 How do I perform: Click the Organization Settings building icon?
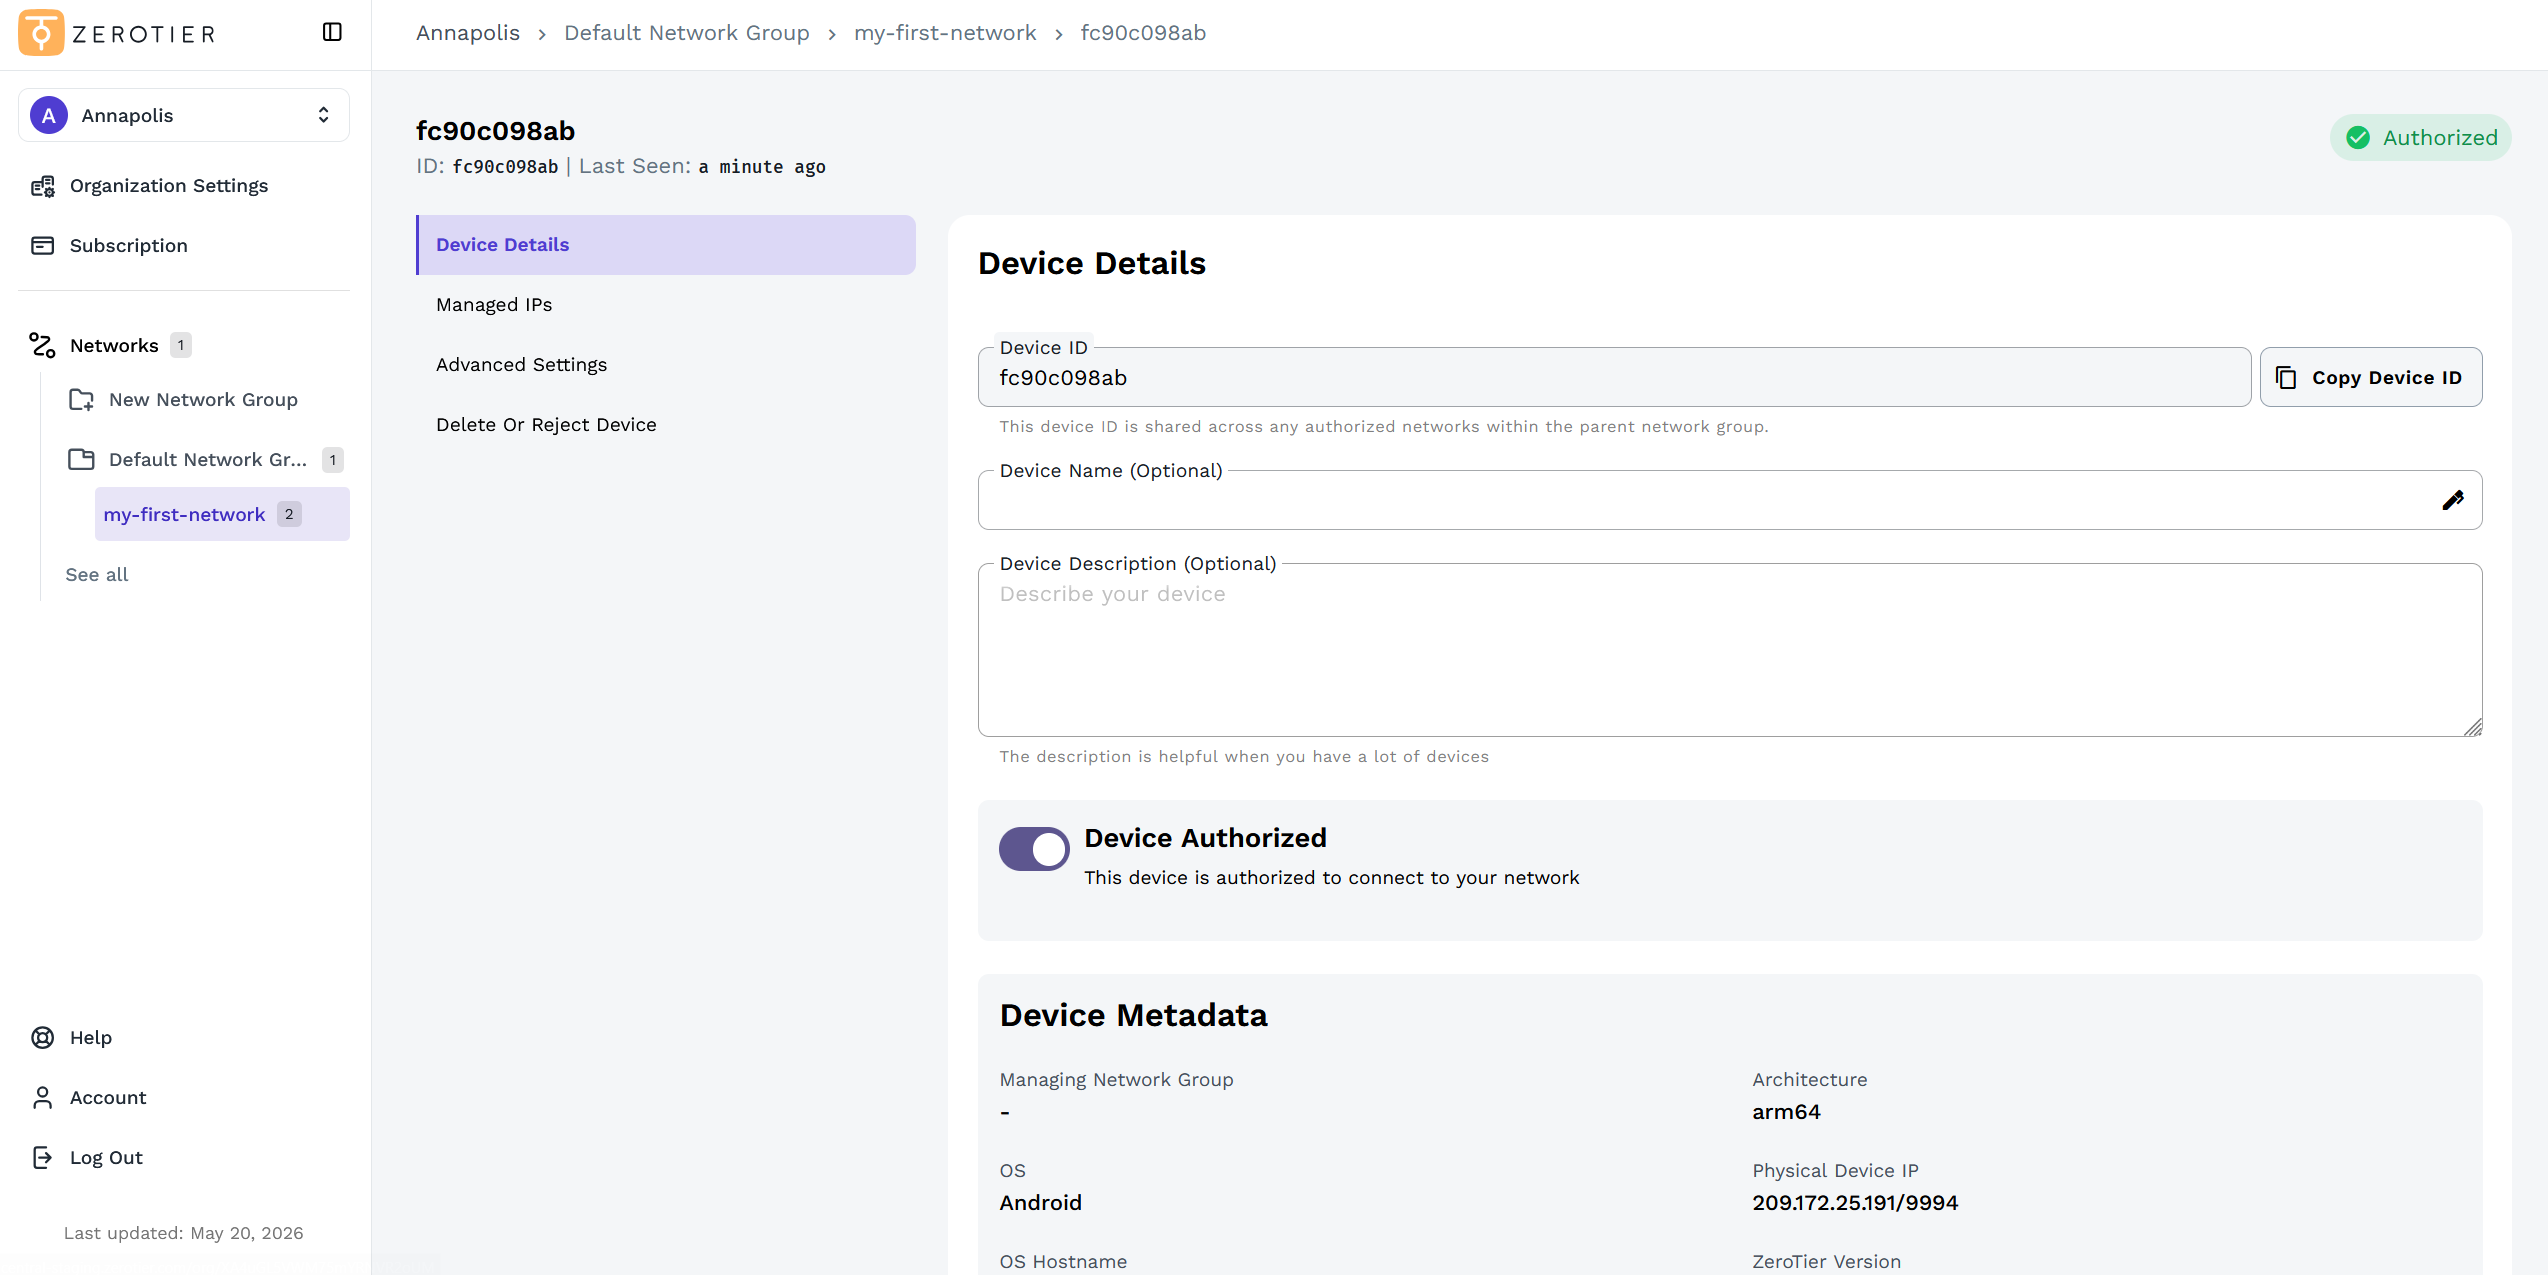[43, 186]
